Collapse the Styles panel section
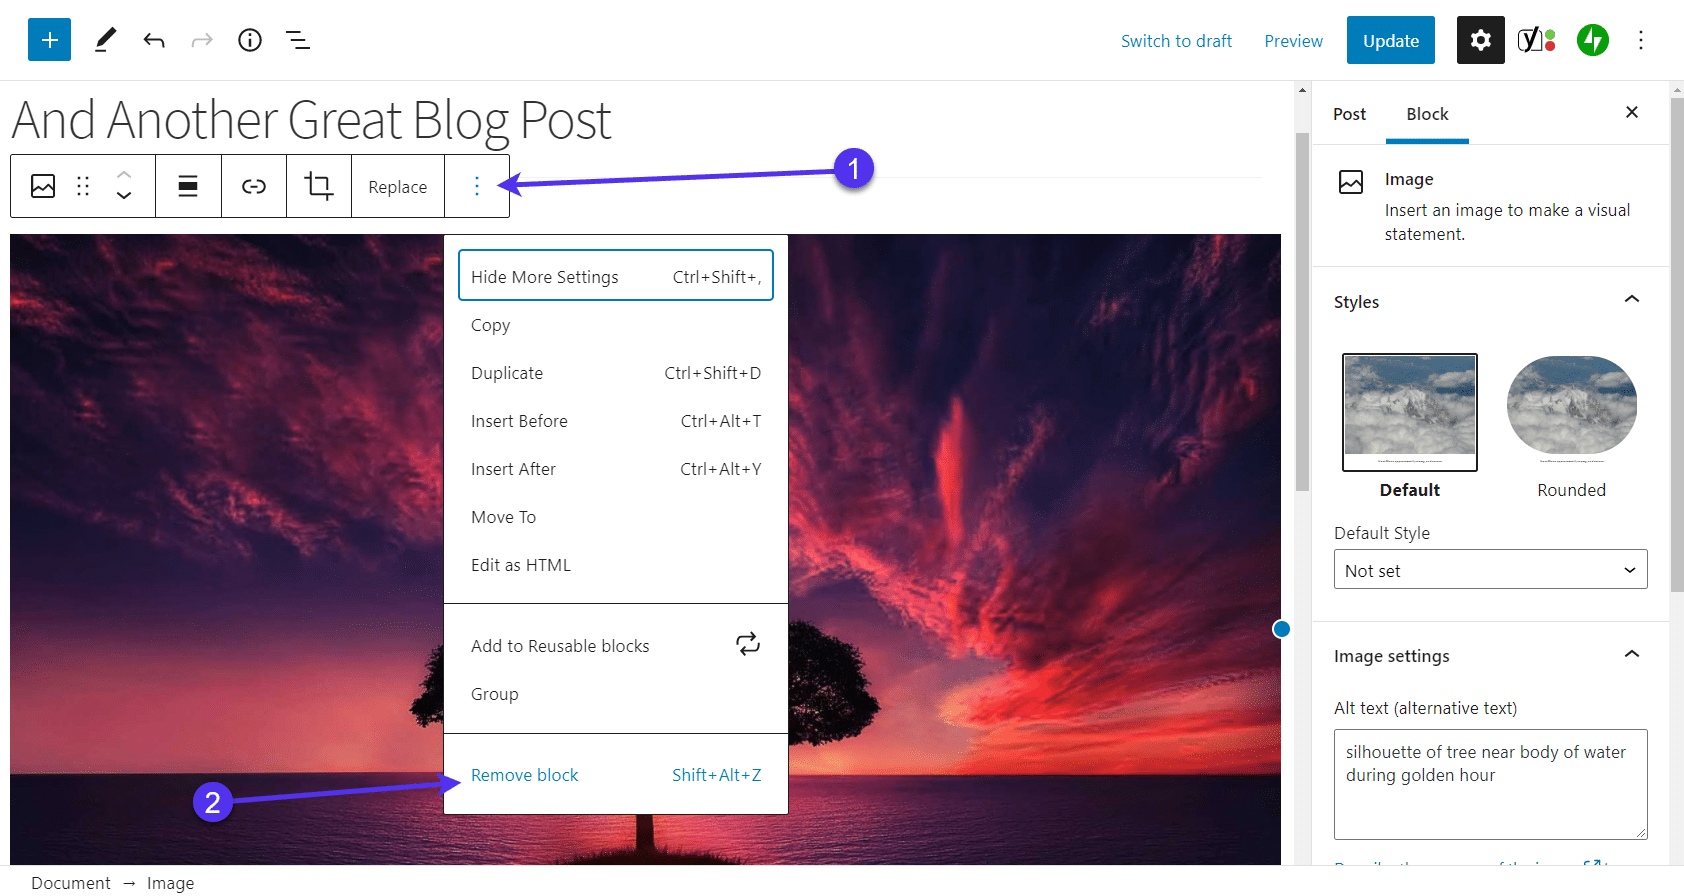This screenshot has height=896, width=1684. [x=1631, y=300]
